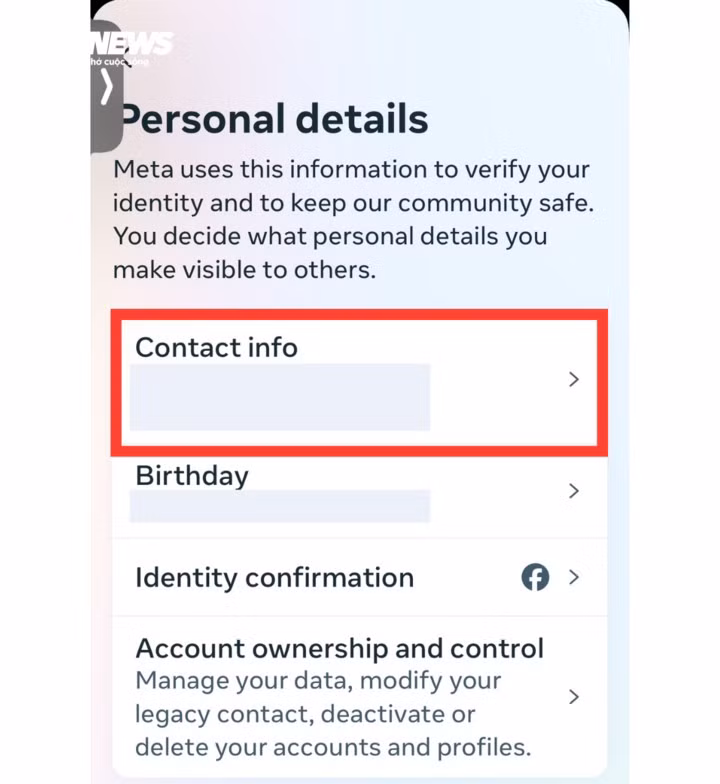Screen dimensions: 720x784
Task: Tap the arrow handle at top-left edge
Action: [x=107, y=89]
